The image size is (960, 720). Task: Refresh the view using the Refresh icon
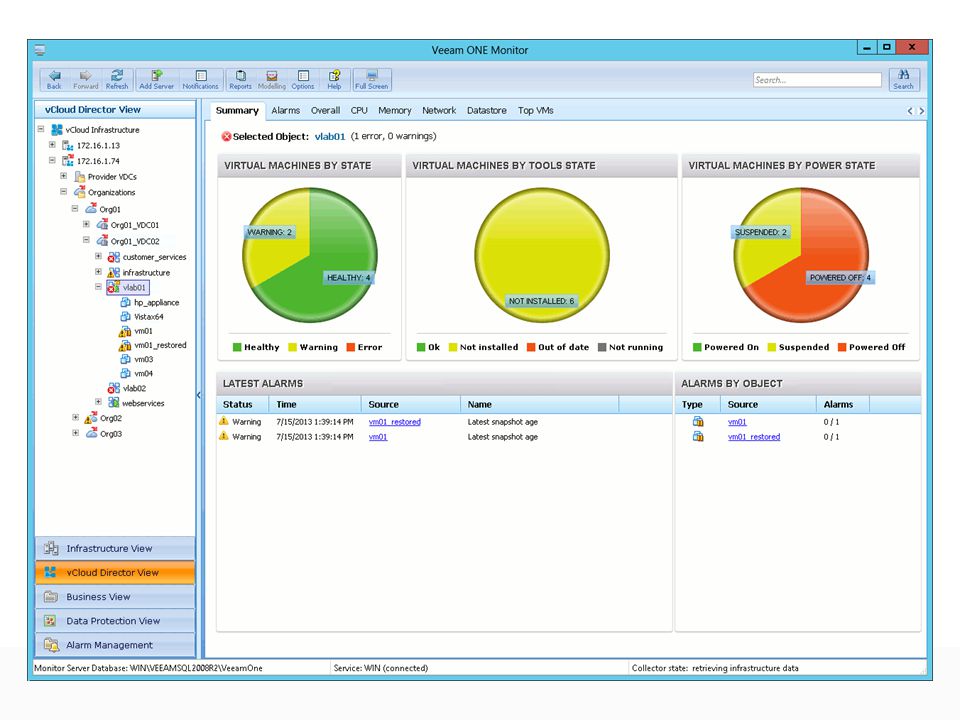point(117,79)
